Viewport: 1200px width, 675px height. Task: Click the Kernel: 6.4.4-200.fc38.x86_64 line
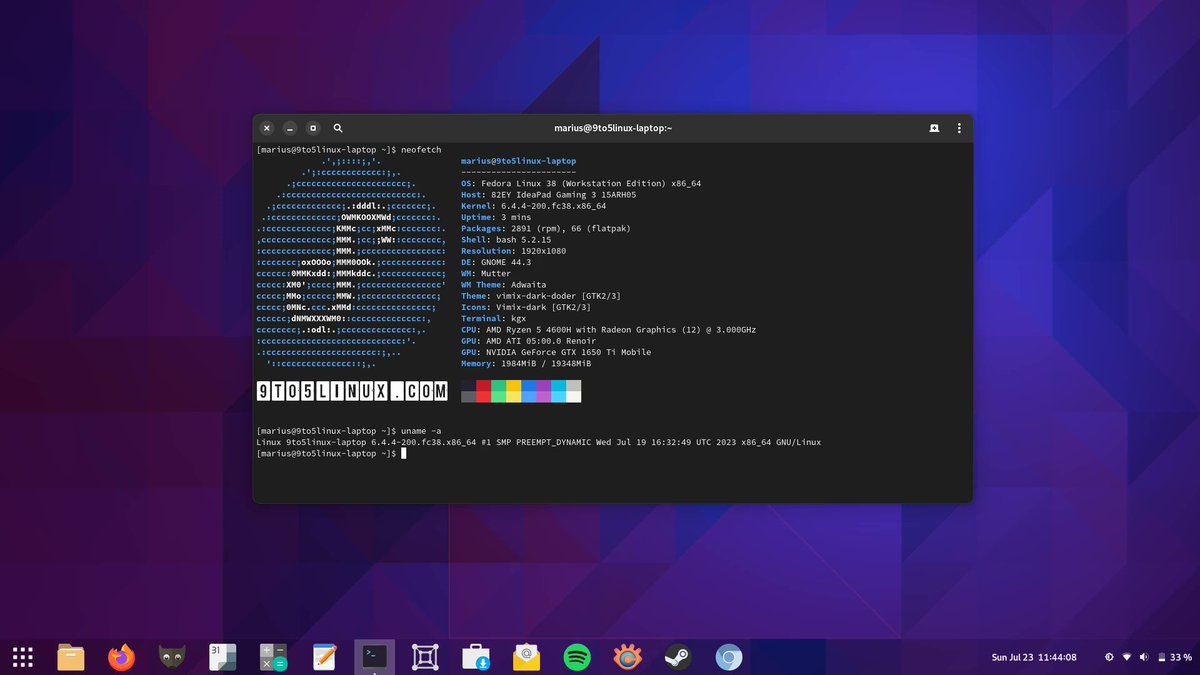pos(533,206)
